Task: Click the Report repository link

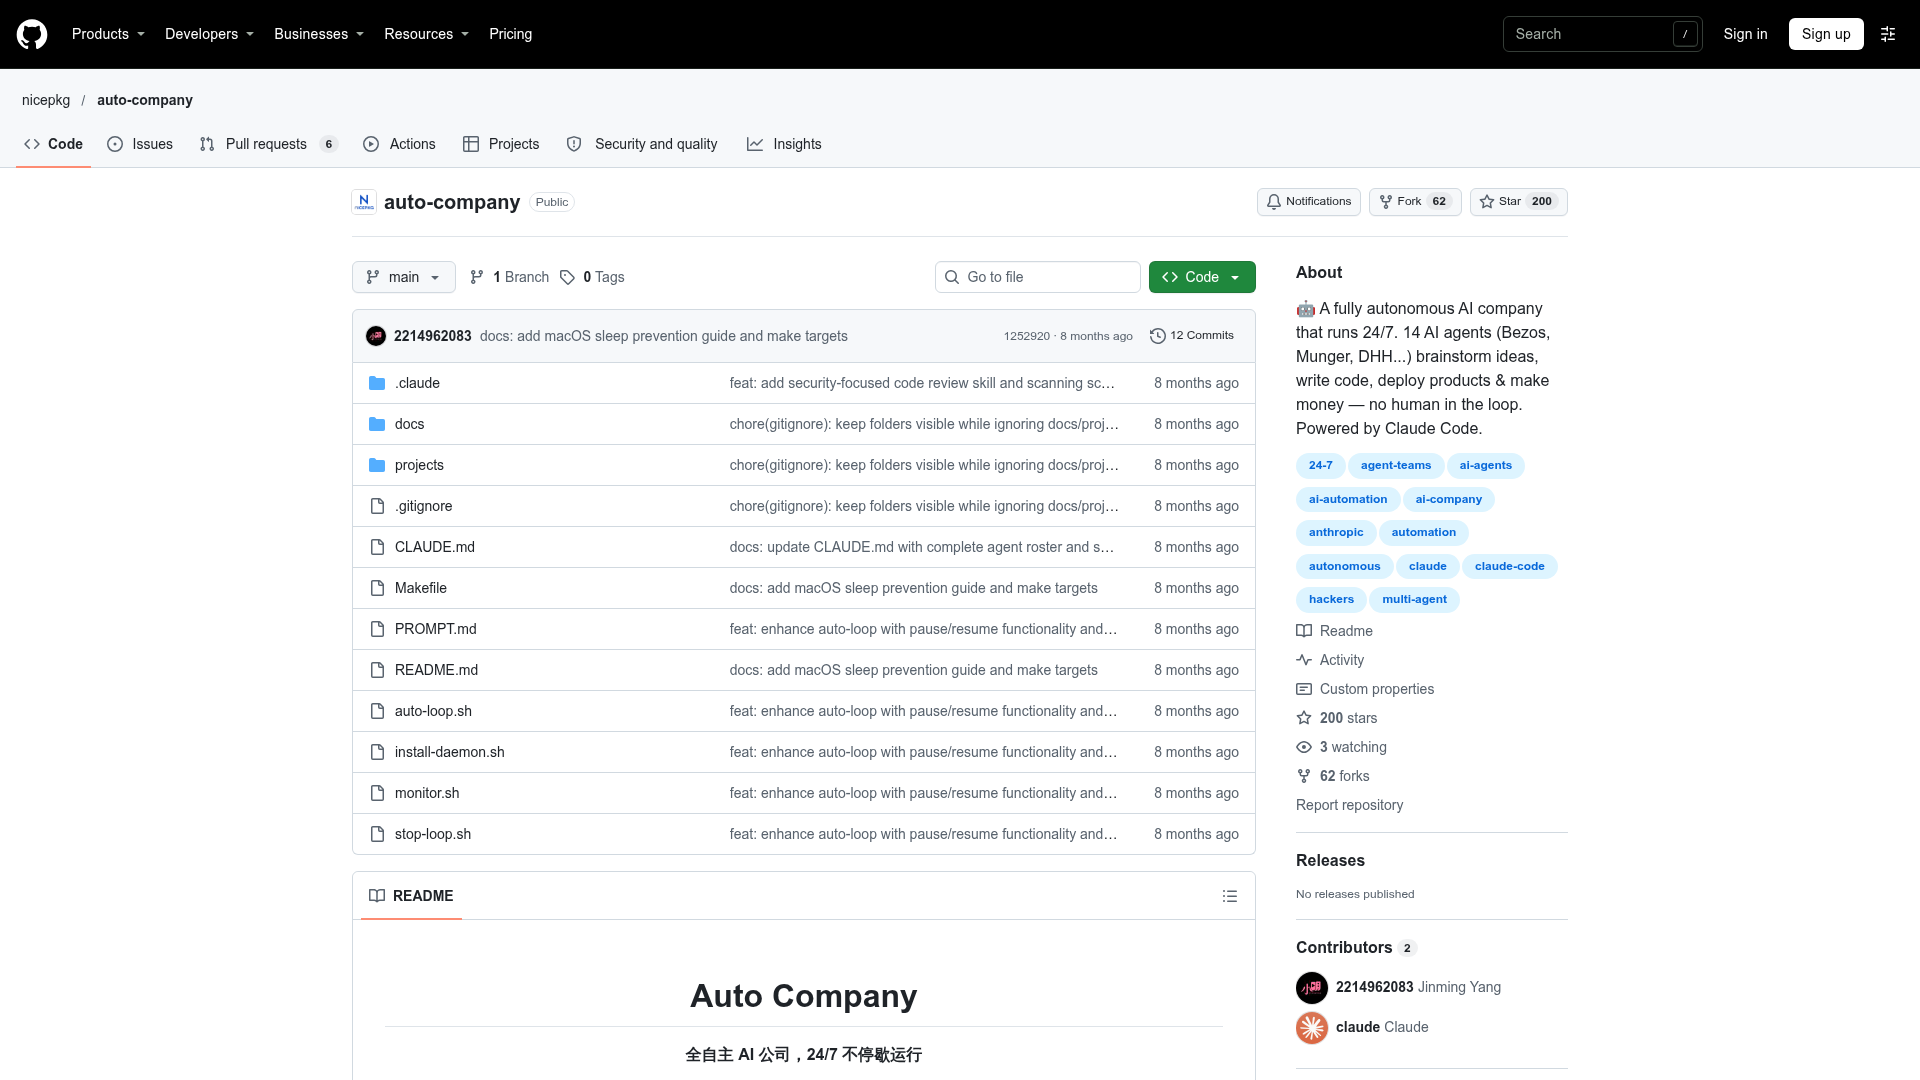Action: (1349, 805)
